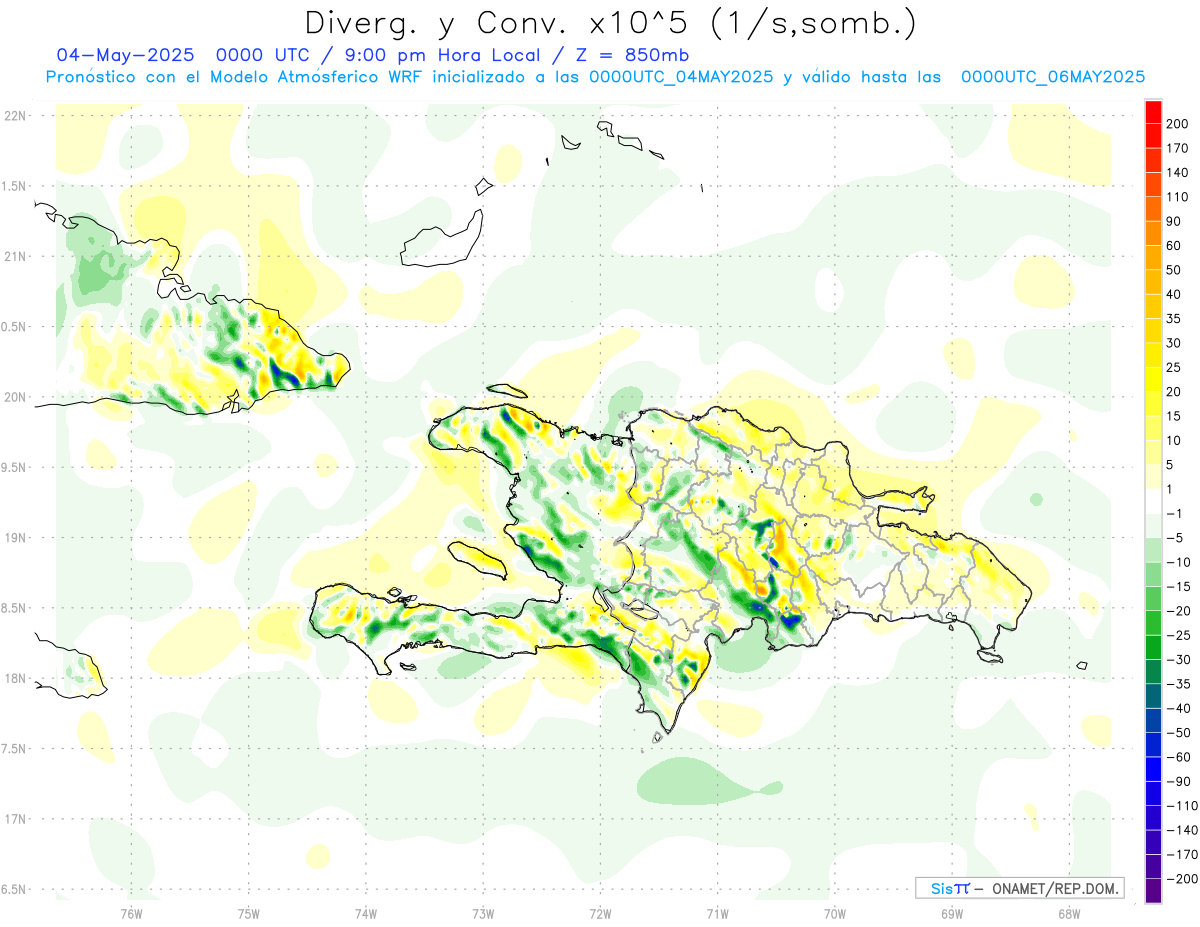1200x927 pixels.
Task: Click the "18N" latitude label
Action: (15, 678)
